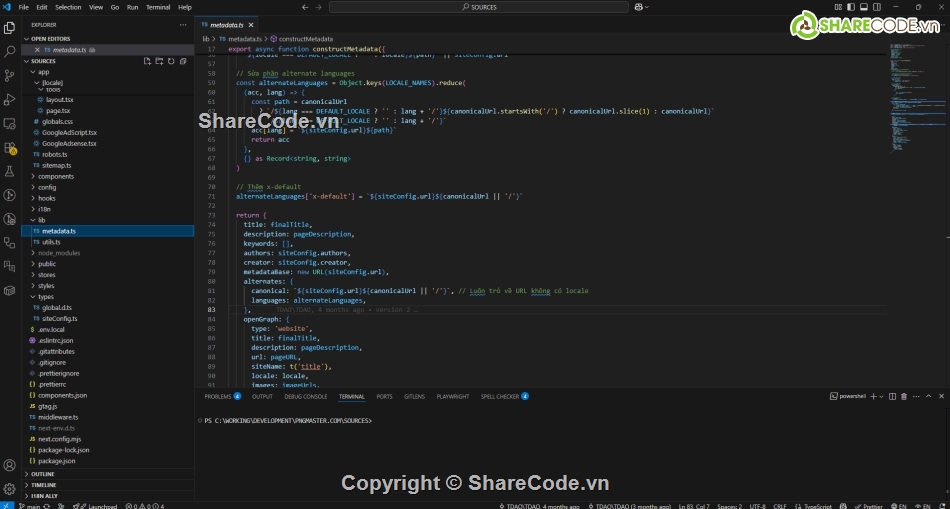This screenshot has width=950, height=509.
Task: Expand the TIMELINE section
Action: tap(108, 485)
